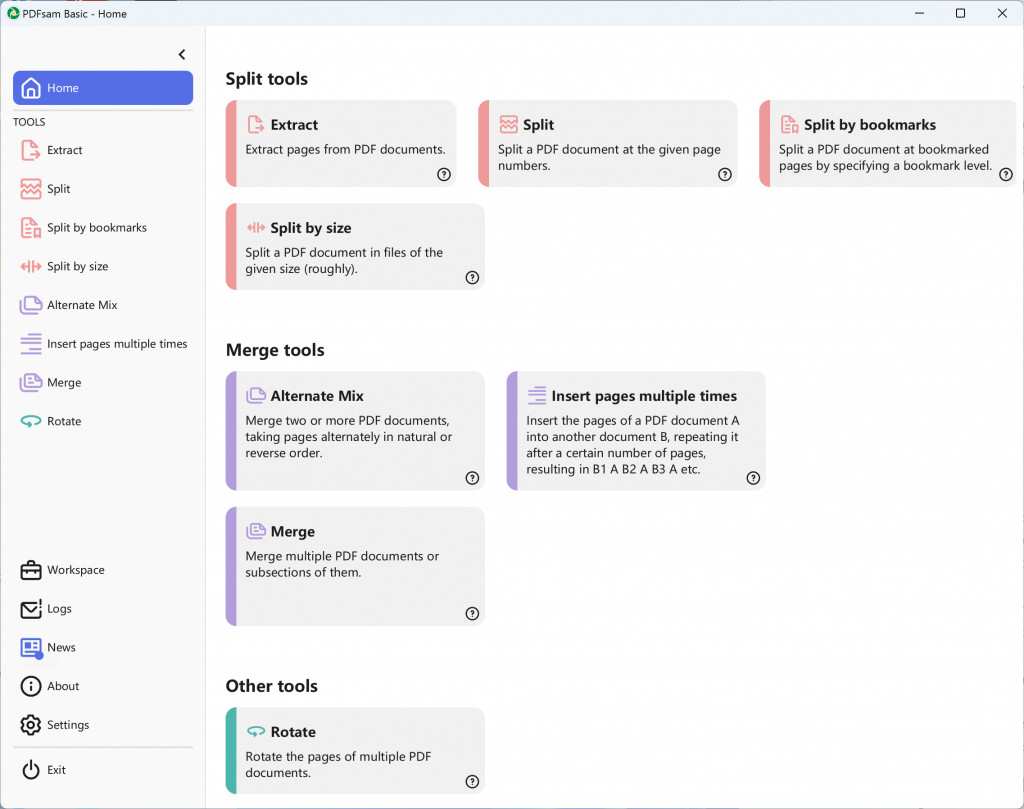Open Alternate Mix label from the sidebar
The height and width of the screenshot is (809, 1024).
coord(82,305)
